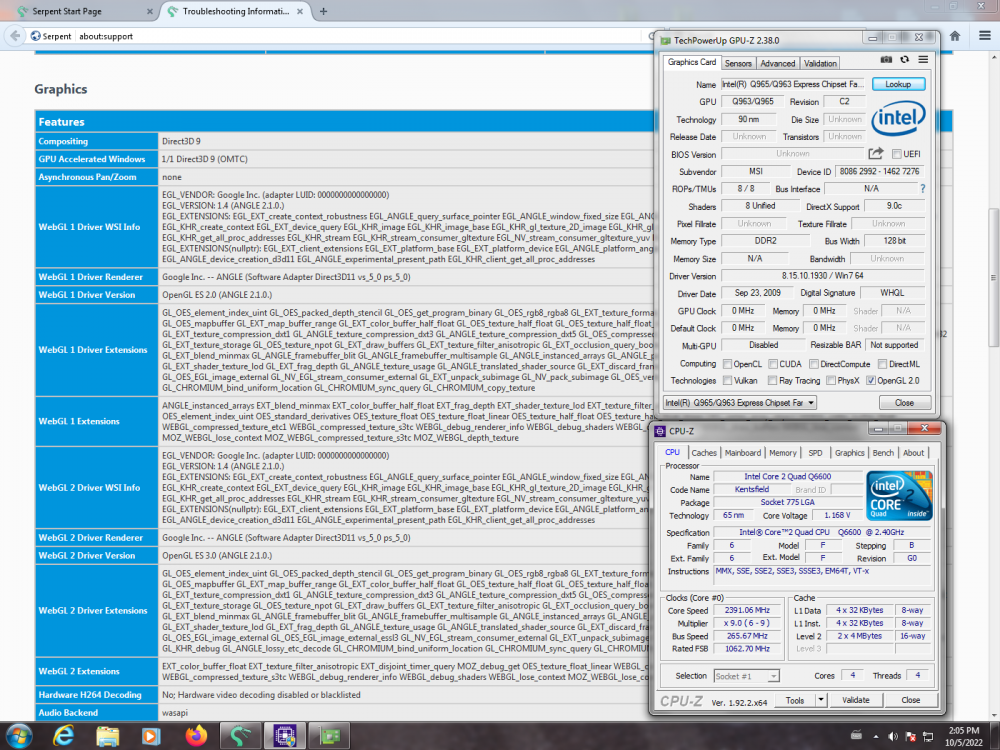The image size is (1000, 750).
Task: Click the volume speaker tray icon
Action: pyautogui.click(x=926, y=735)
